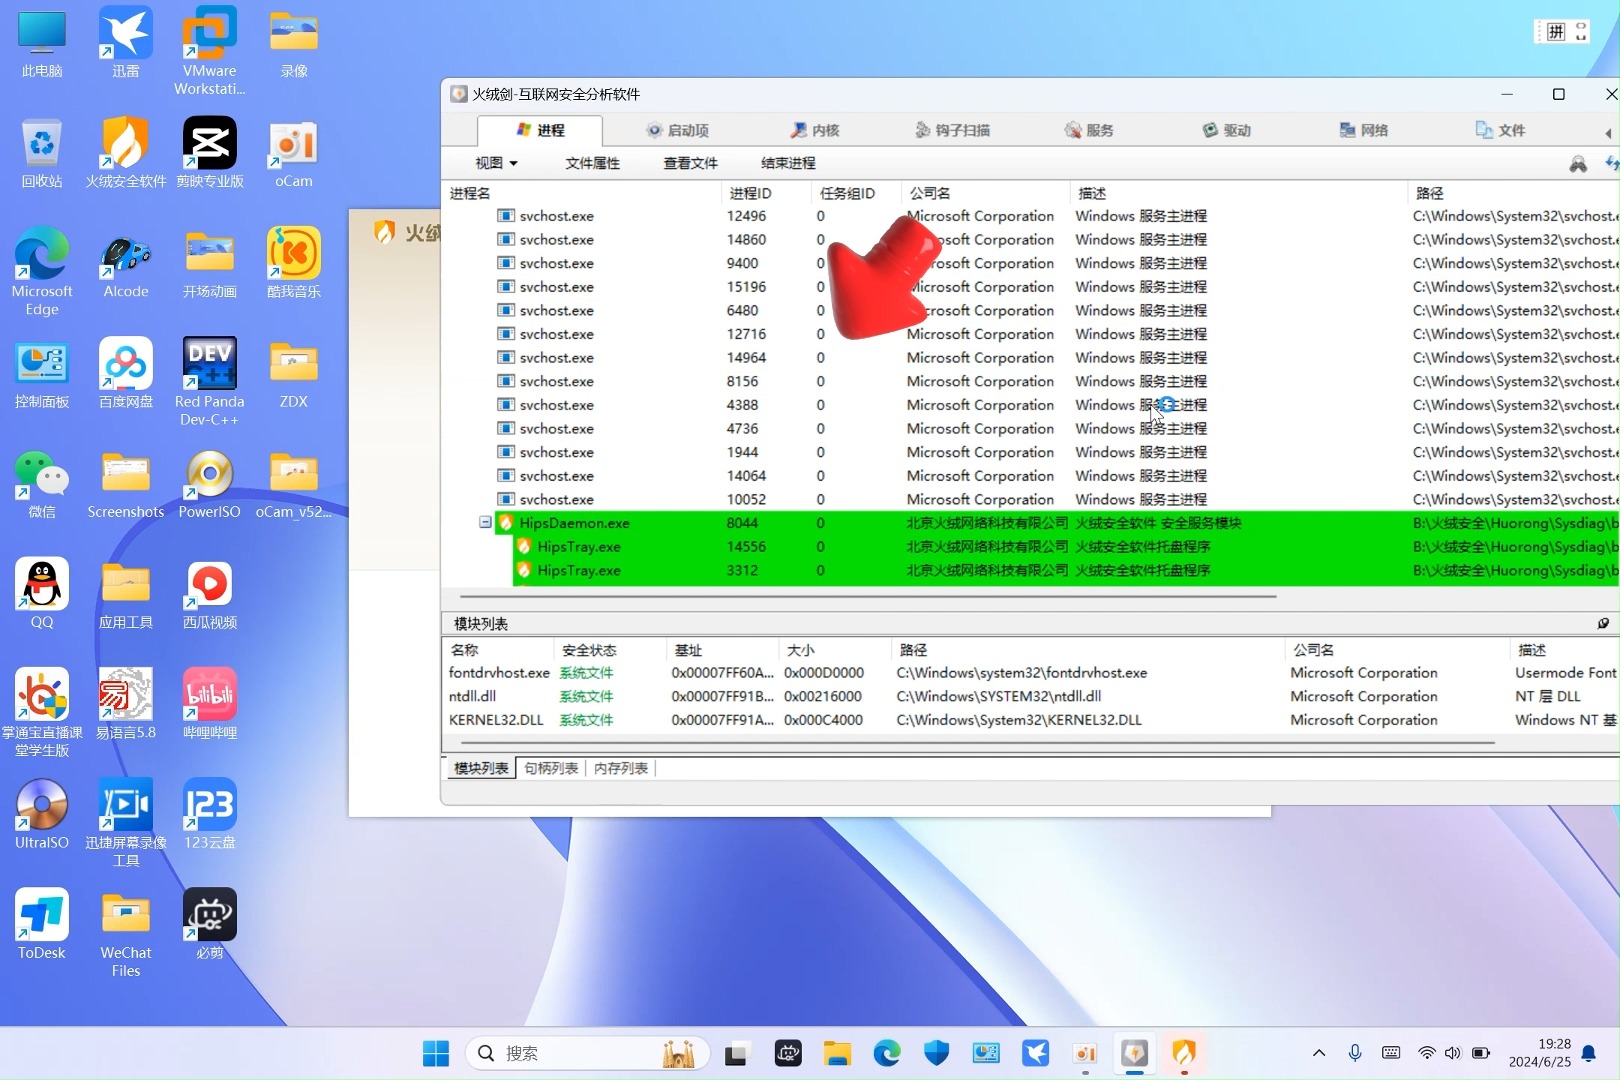
Task: Select KERNEL32.DLL module row
Action: 1030,720
